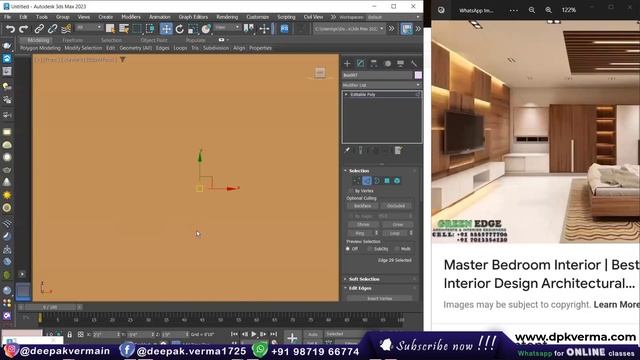Click the Ring selection button
The image size is (640, 360).
(x=360, y=233)
